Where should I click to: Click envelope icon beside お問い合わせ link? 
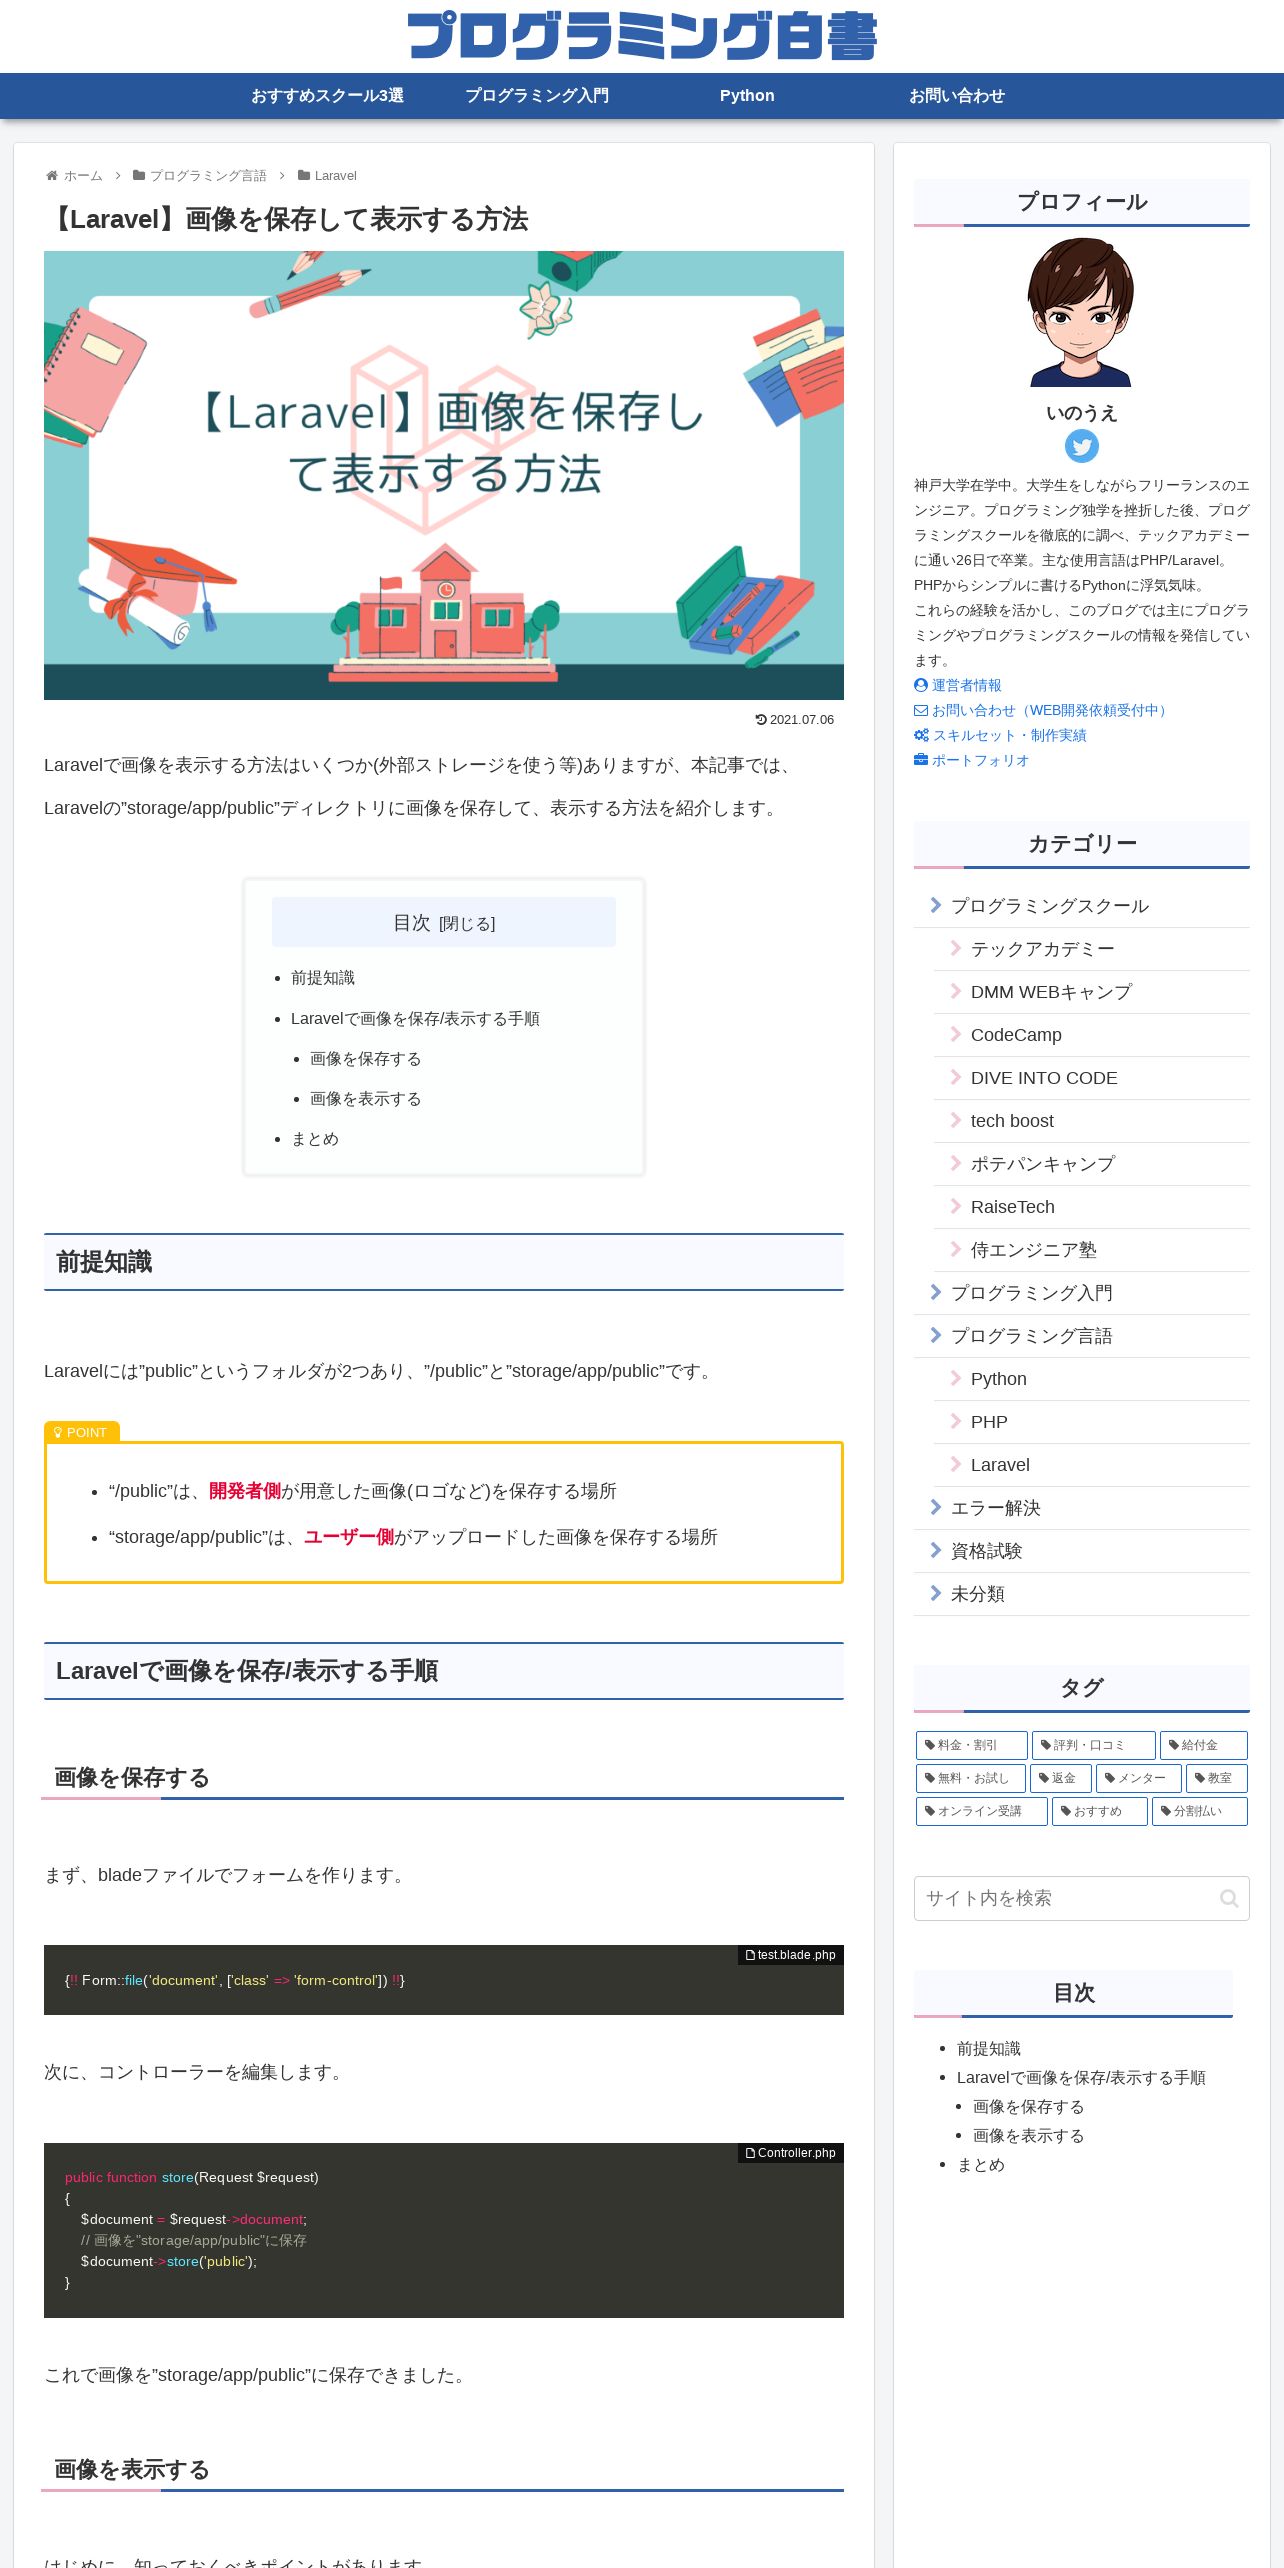[x=921, y=710]
